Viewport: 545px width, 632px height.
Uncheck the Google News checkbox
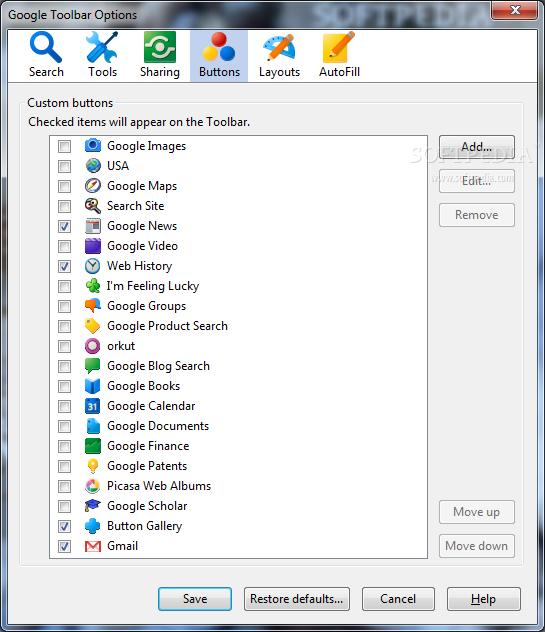click(64, 226)
